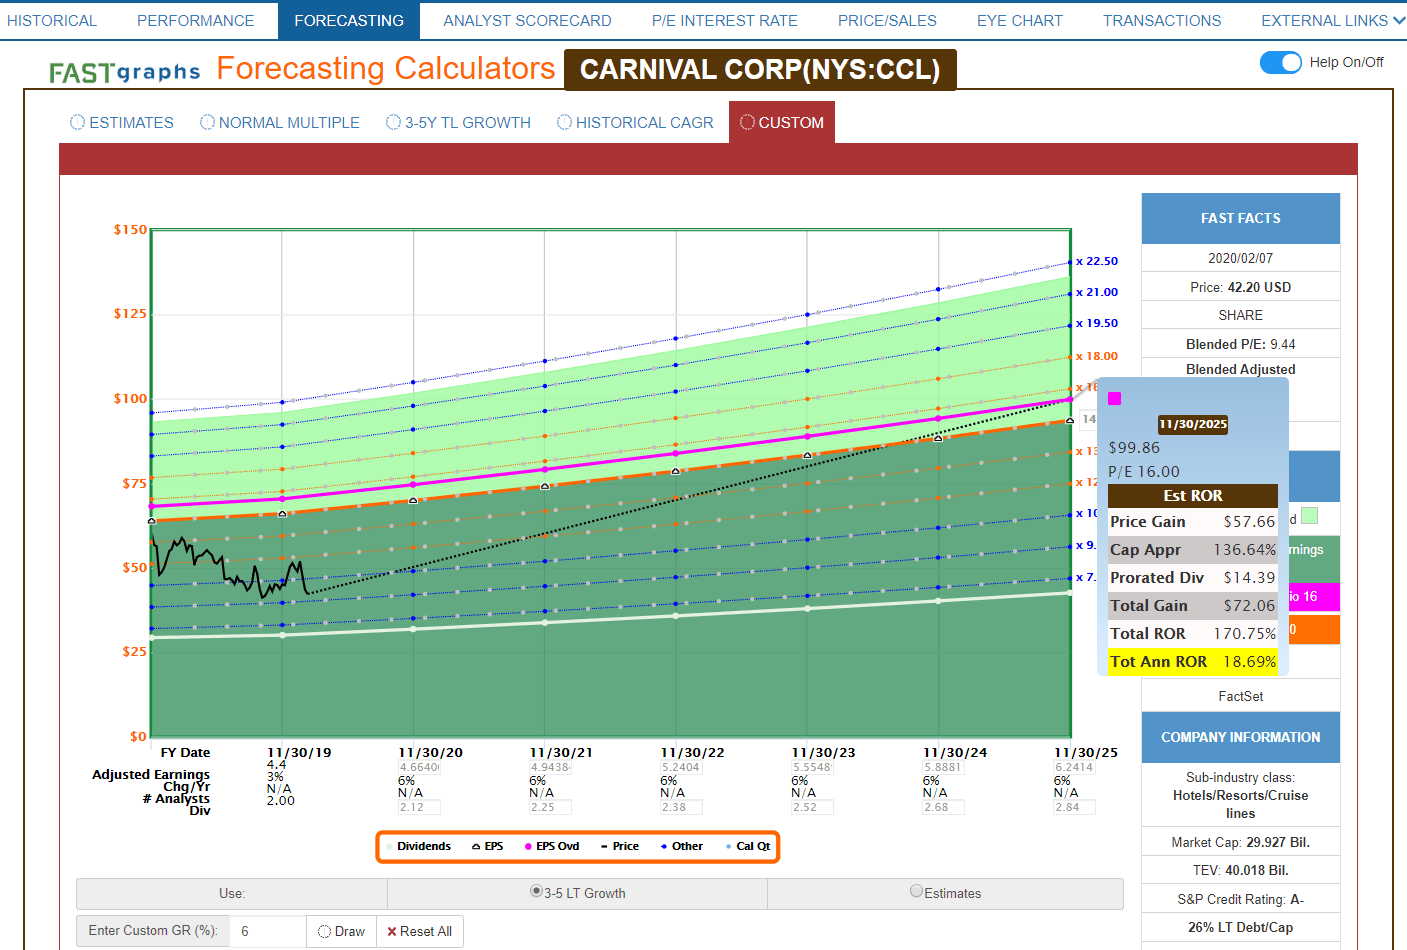Click the magenta 'io 16' color bar
This screenshot has width=1407, height=950.
pos(1315,596)
